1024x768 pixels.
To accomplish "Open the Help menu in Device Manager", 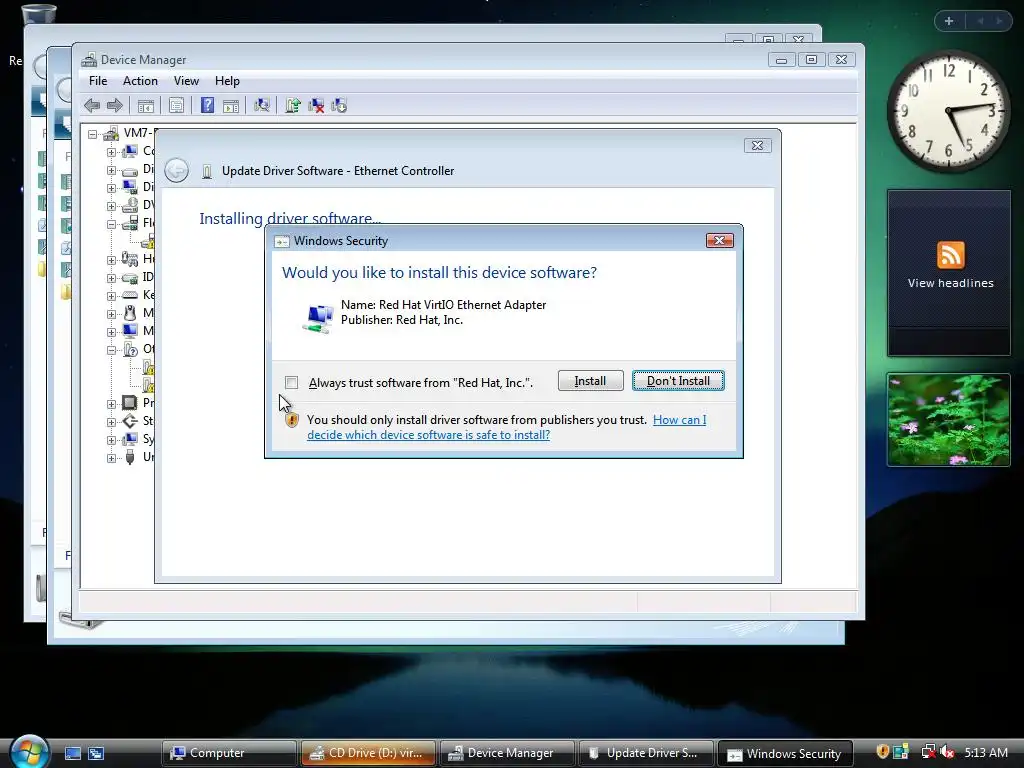I will click(x=227, y=81).
